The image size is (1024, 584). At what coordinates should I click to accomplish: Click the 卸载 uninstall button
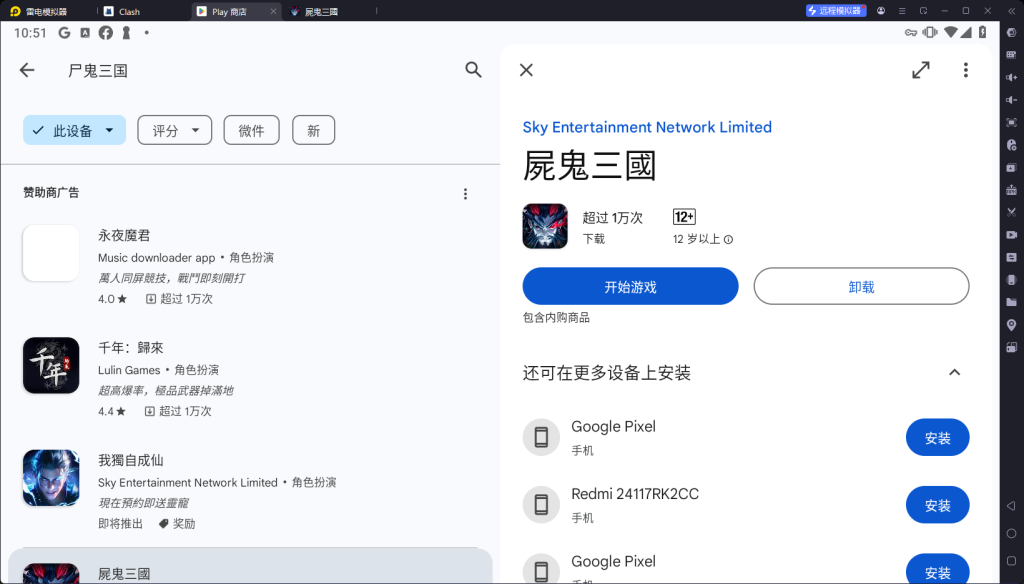861,286
